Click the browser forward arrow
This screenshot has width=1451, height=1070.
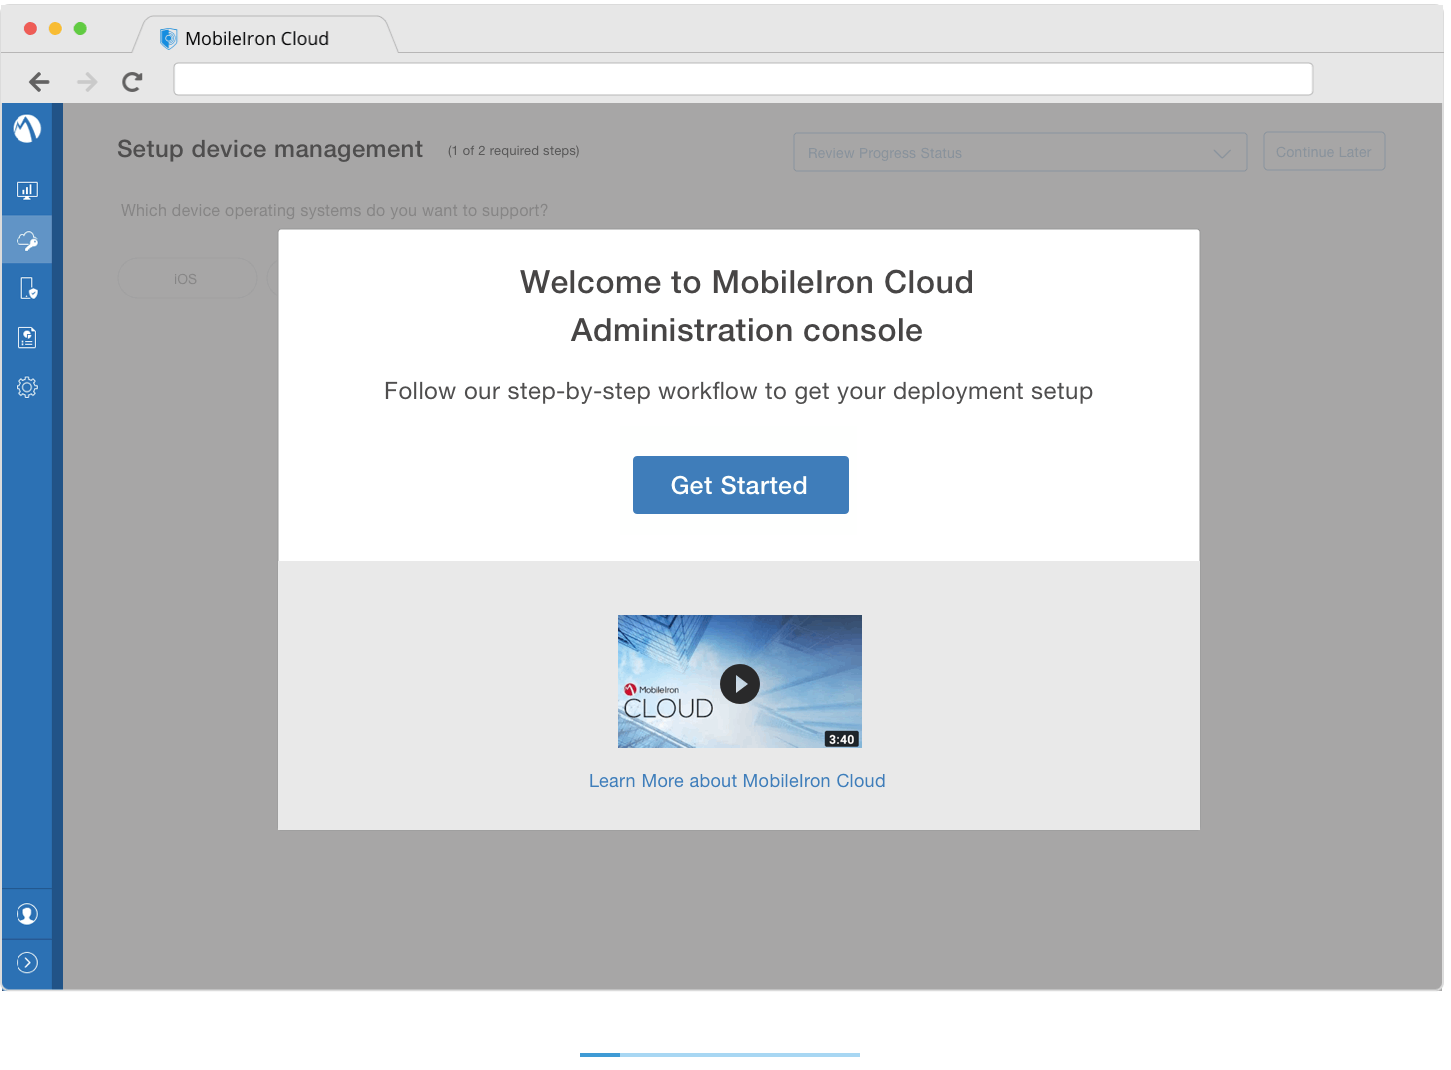pyautogui.click(x=87, y=82)
